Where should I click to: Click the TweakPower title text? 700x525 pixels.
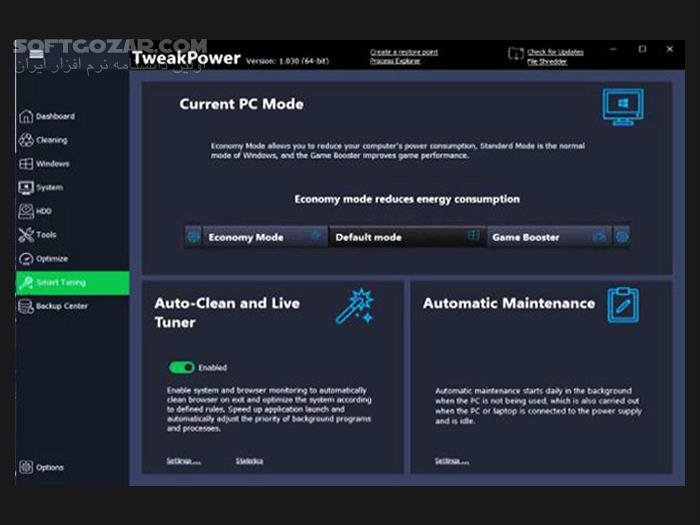pyautogui.click(x=187, y=58)
